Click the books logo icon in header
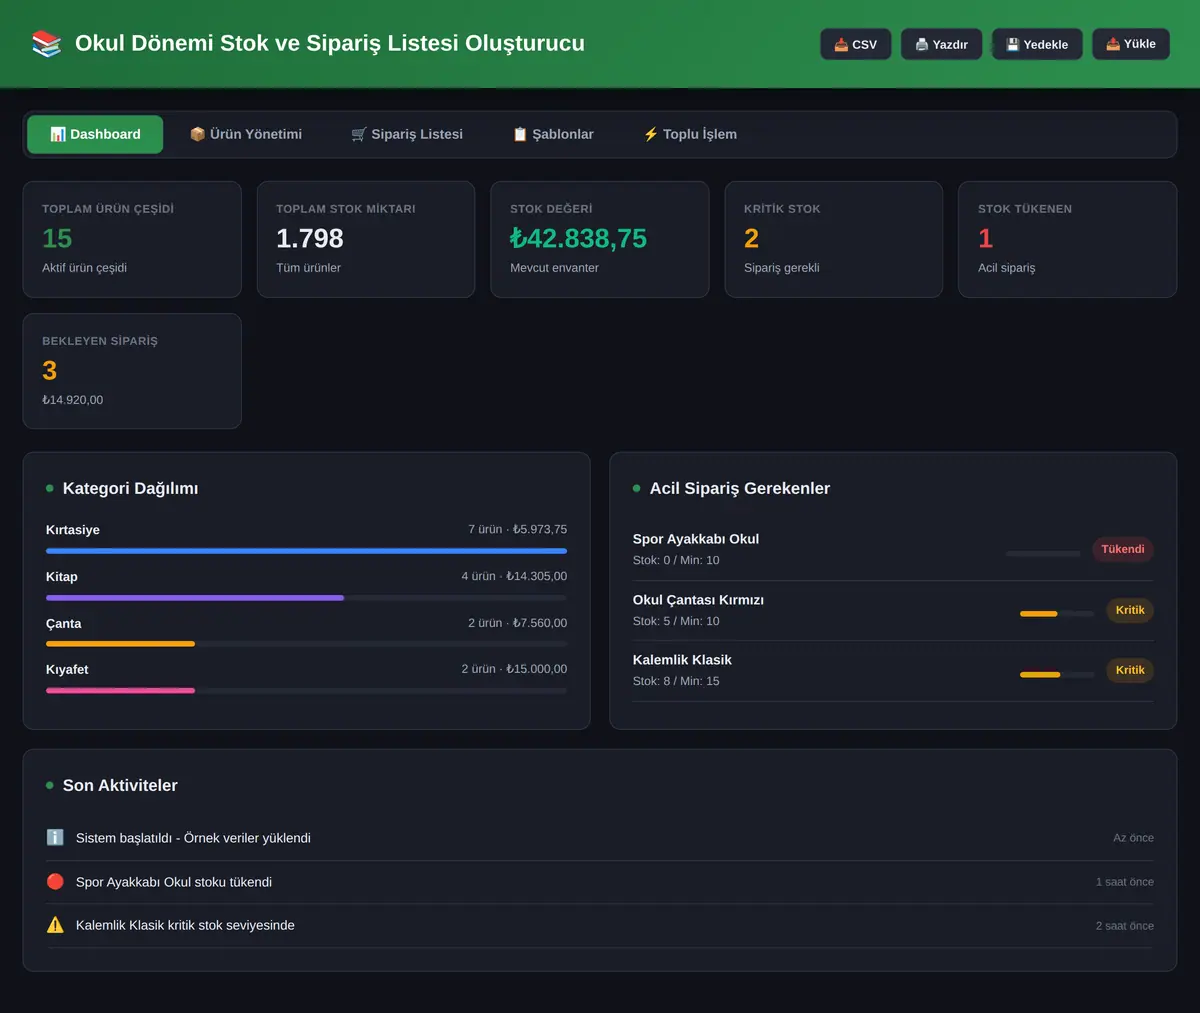This screenshot has width=1200, height=1013. [x=47, y=43]
